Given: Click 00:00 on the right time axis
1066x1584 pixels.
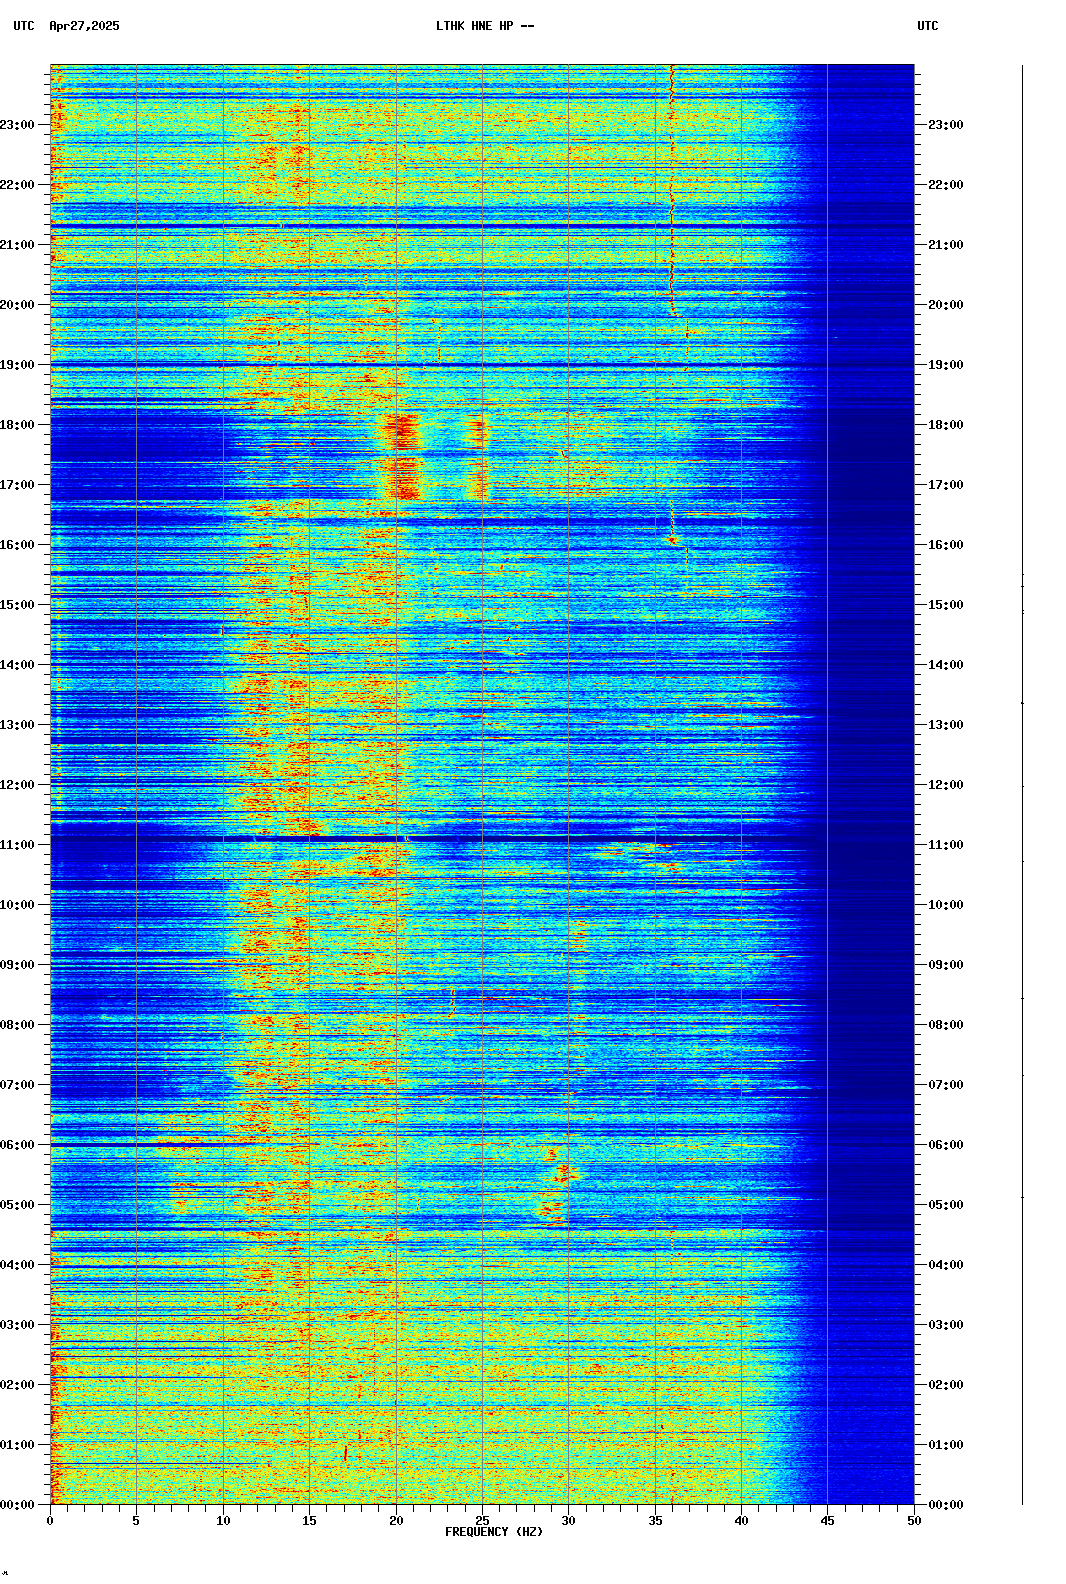Looking at the screenshot, I should 946,1505.
